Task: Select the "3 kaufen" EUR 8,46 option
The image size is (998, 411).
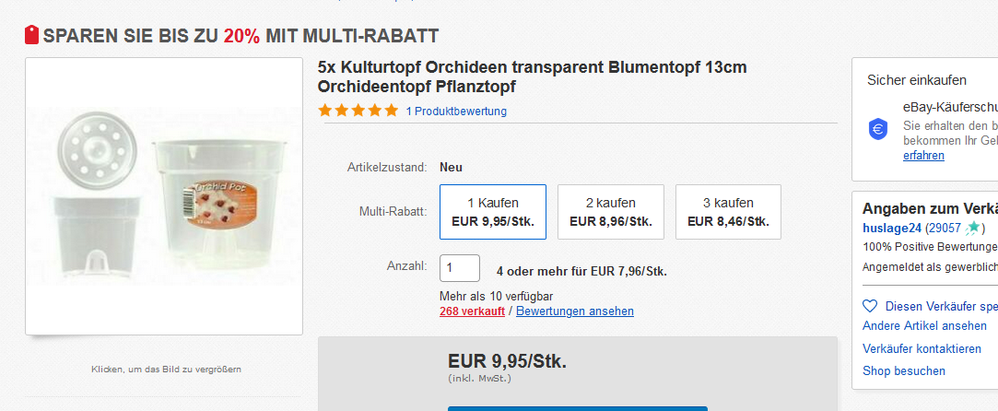Action: click(728, 212)
